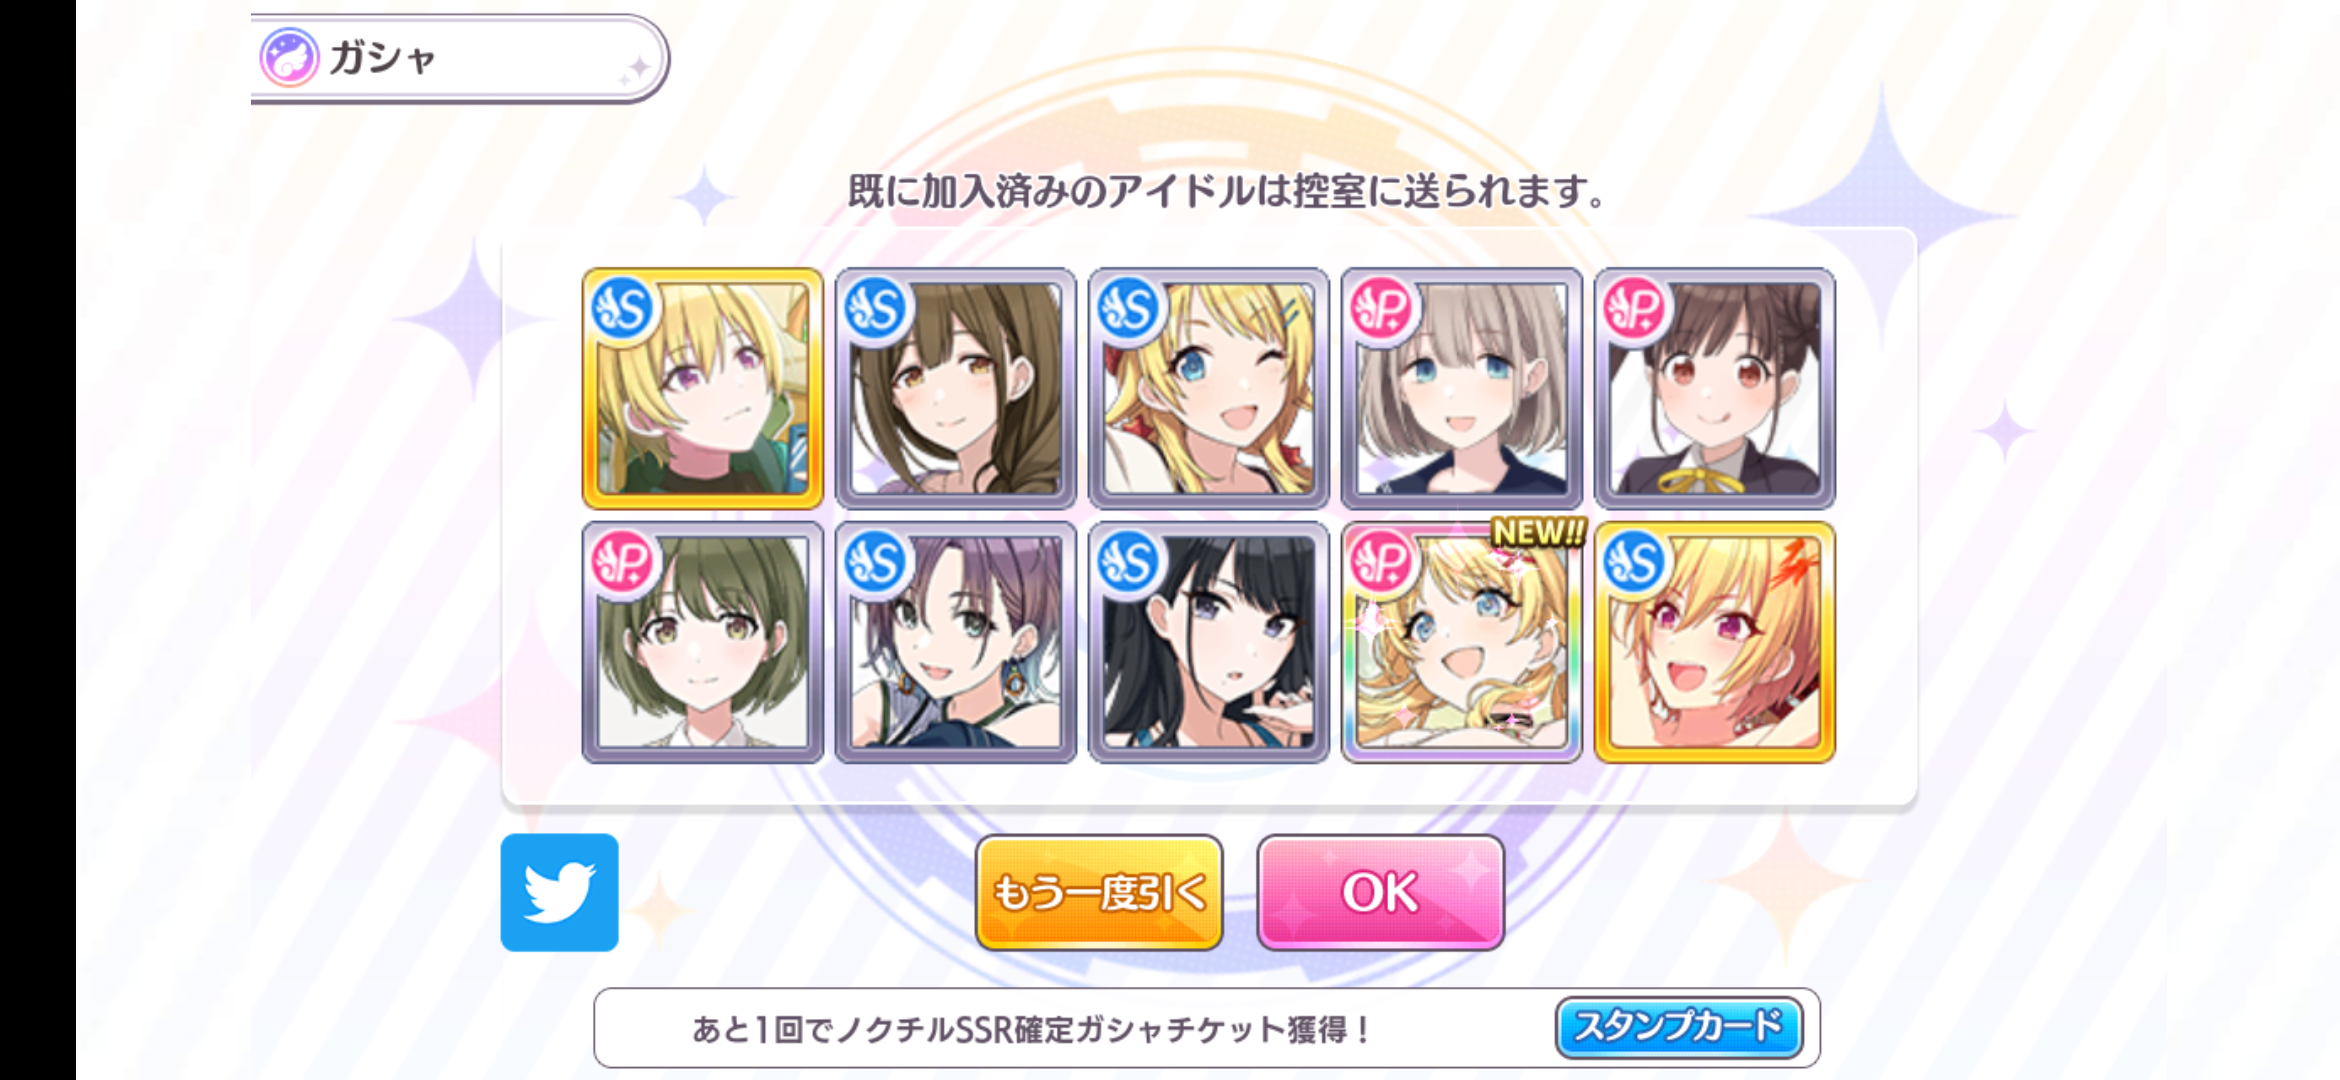Image resolution: width=2340 pixels, height=1080 pixels.
Task: Click the P badge on green-haired card
Action: pos(622,563)
